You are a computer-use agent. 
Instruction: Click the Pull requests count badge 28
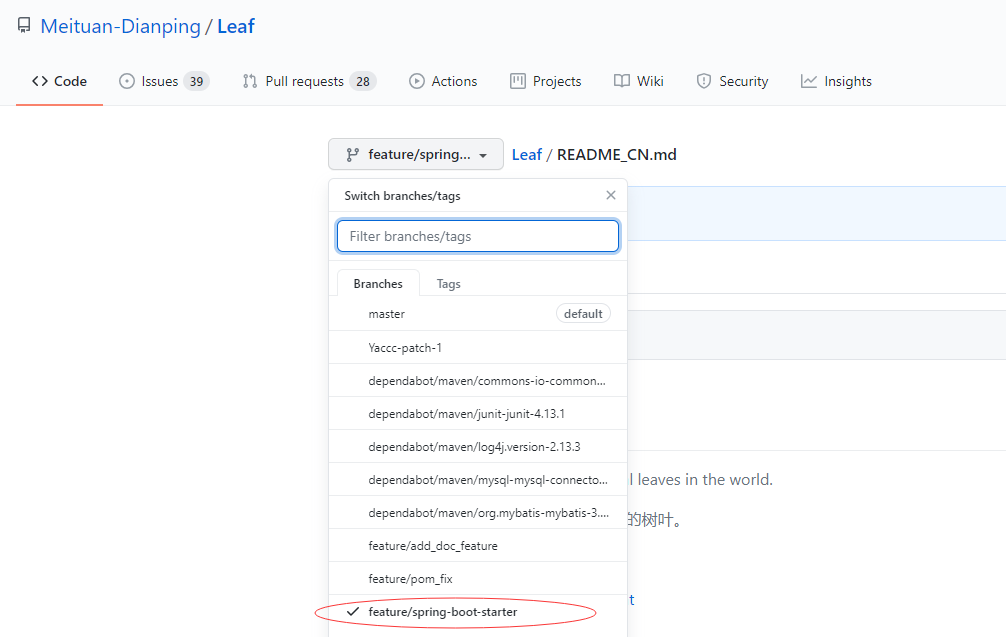click(x=363, y=81)
